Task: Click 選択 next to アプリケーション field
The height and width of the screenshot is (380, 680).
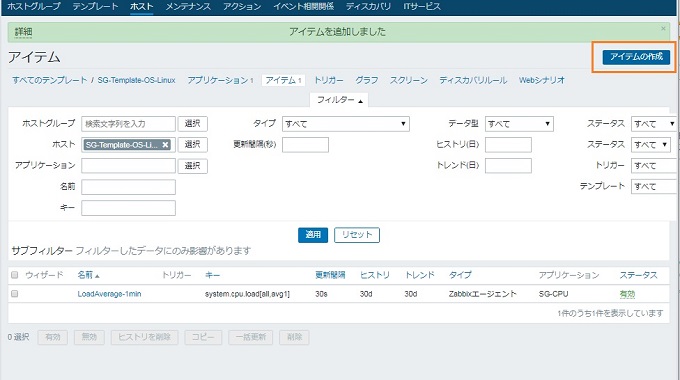Action: (x=193, y=166)
